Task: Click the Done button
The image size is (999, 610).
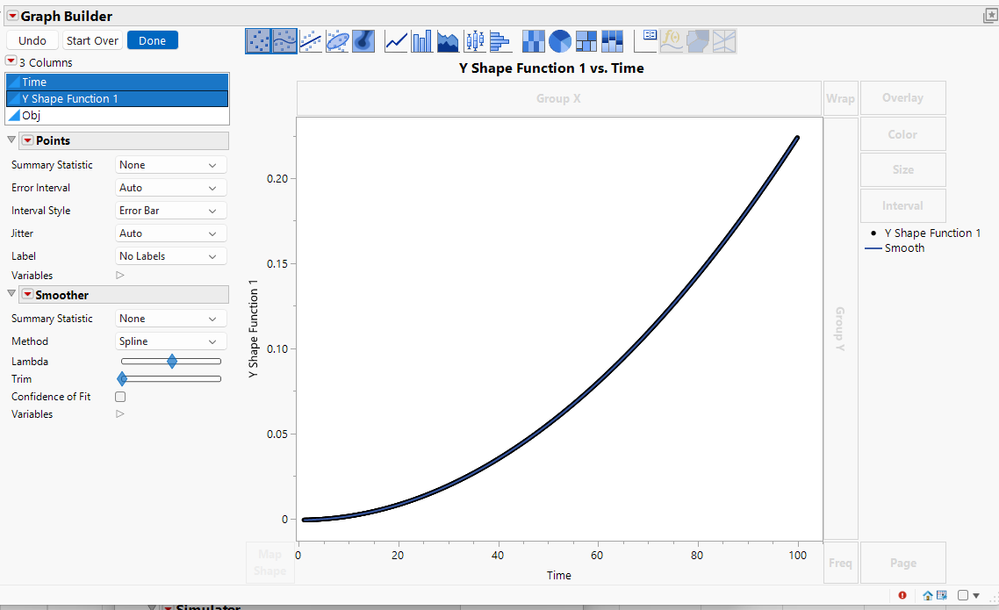Action: (152, 41)
